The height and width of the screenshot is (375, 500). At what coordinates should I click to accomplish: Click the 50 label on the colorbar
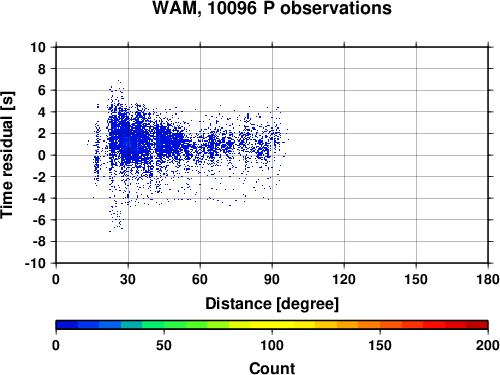164,345
